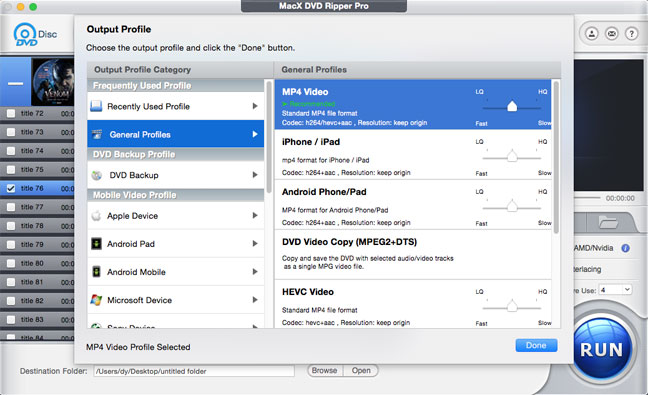This screenshot has height=395, width=648.
Task: Click the Venom movie cover thumbnail
Action: pos(53,82)
